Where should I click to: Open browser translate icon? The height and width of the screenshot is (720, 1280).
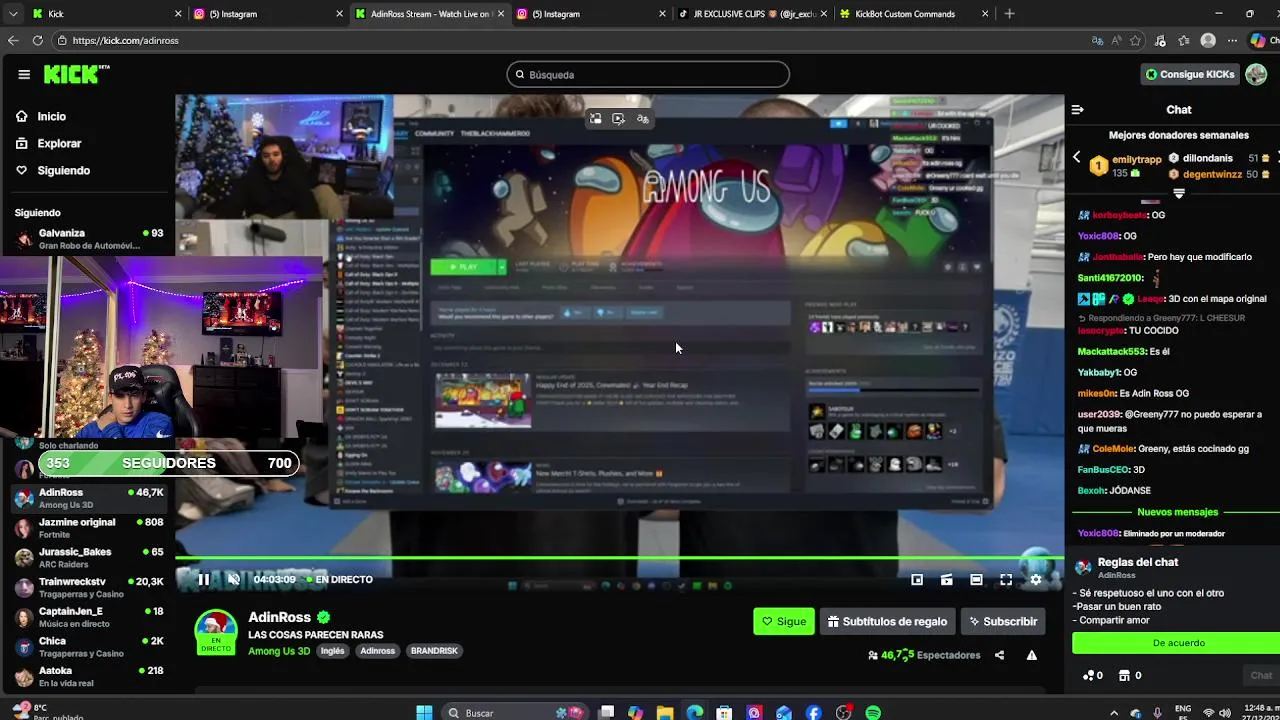click(1098, 41)
